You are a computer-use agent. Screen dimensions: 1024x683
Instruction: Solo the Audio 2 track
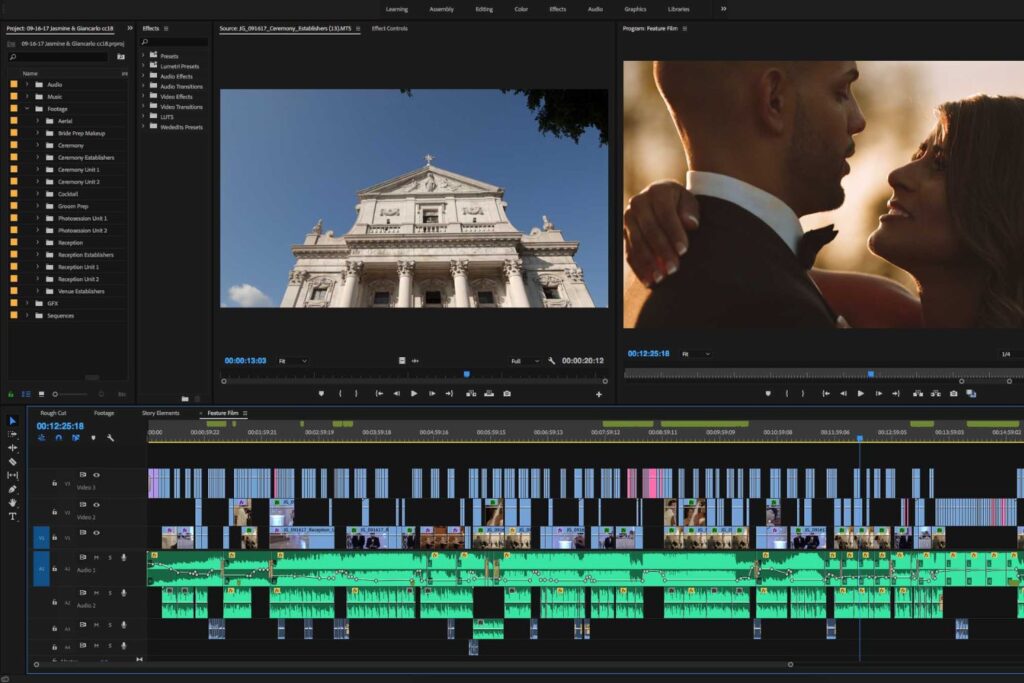click(x=109, y=592)
